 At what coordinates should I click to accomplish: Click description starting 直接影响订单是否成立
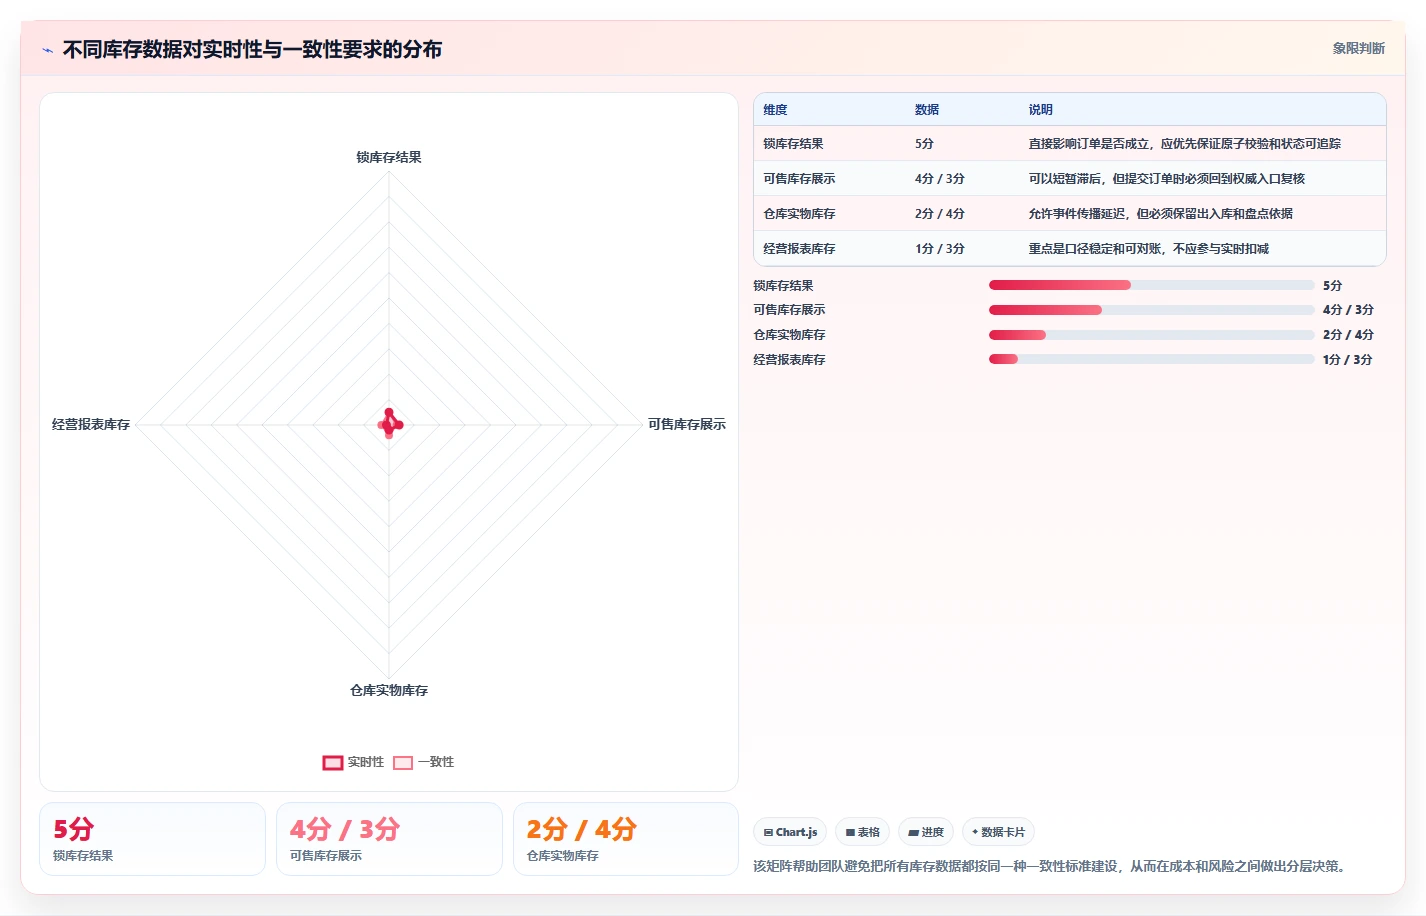click(x=1185, y=144)
